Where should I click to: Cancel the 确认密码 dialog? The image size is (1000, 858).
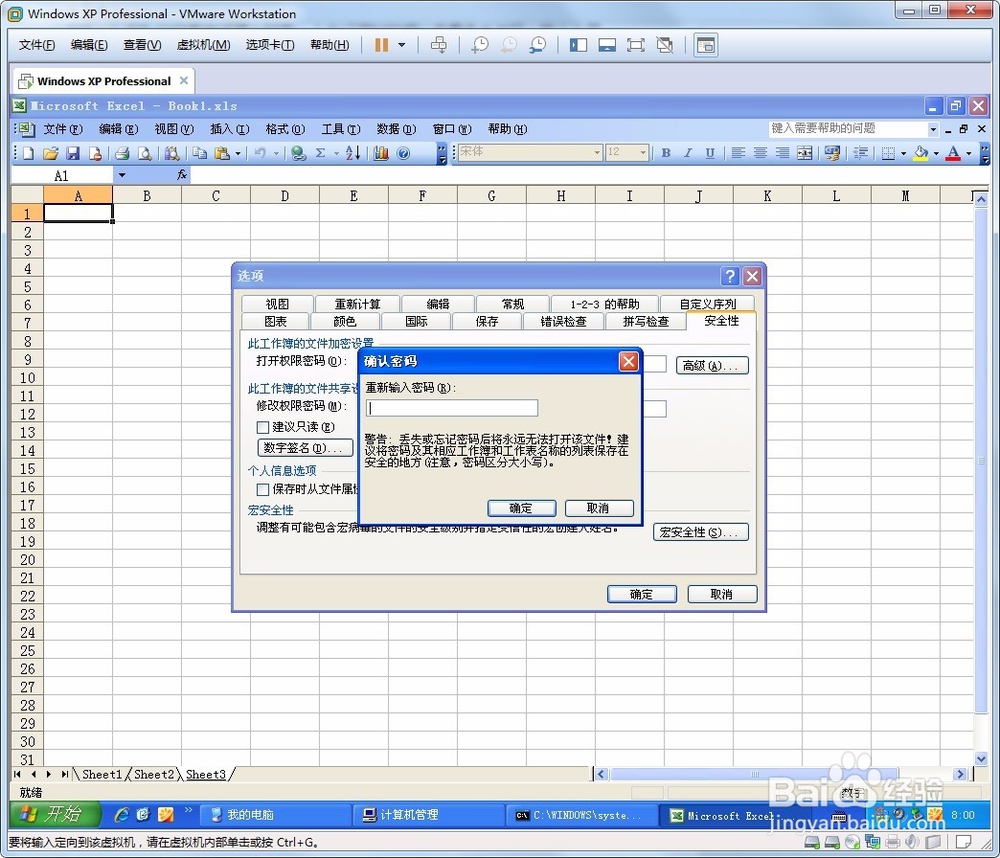[x=599, y=508]
